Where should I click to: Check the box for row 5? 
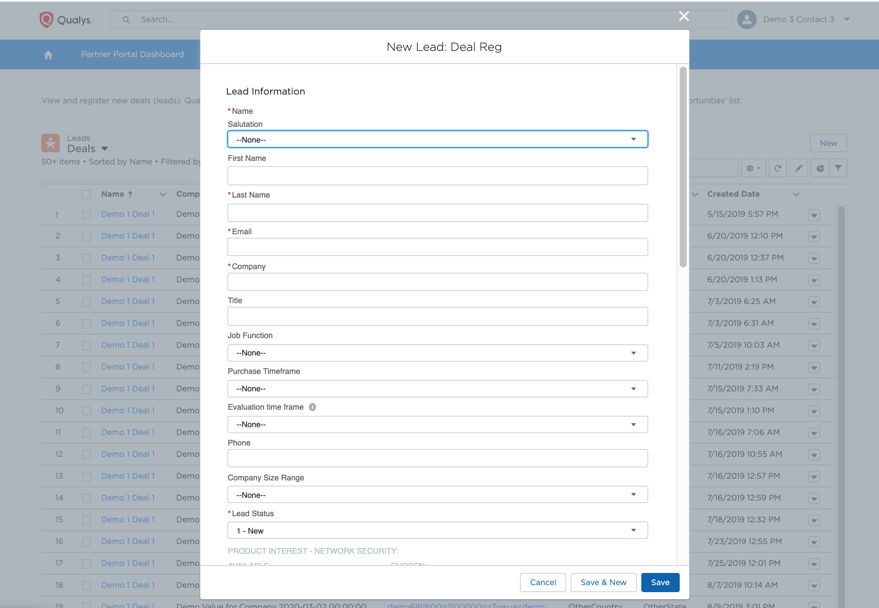[86, 302]
